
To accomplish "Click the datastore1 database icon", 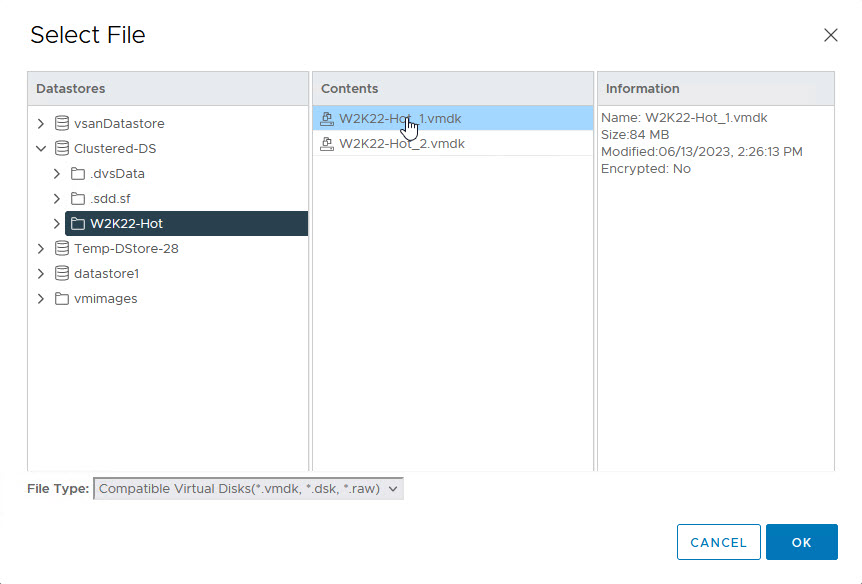I will [62, 274].
